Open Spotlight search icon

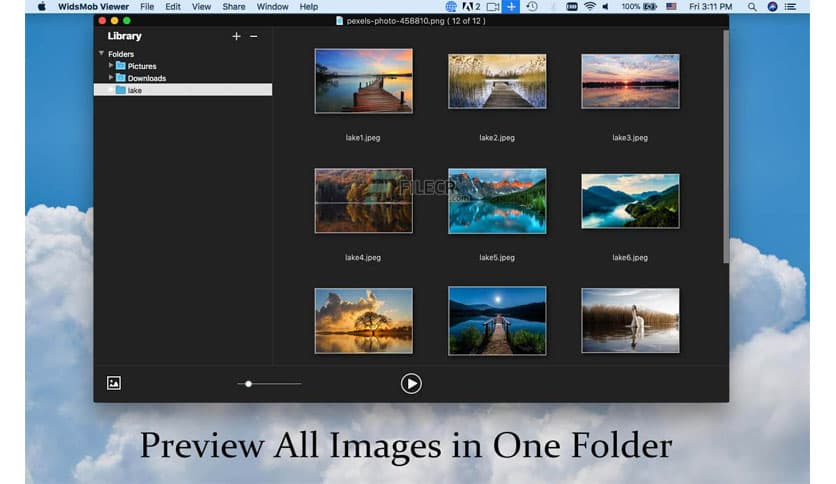point(752,6)
